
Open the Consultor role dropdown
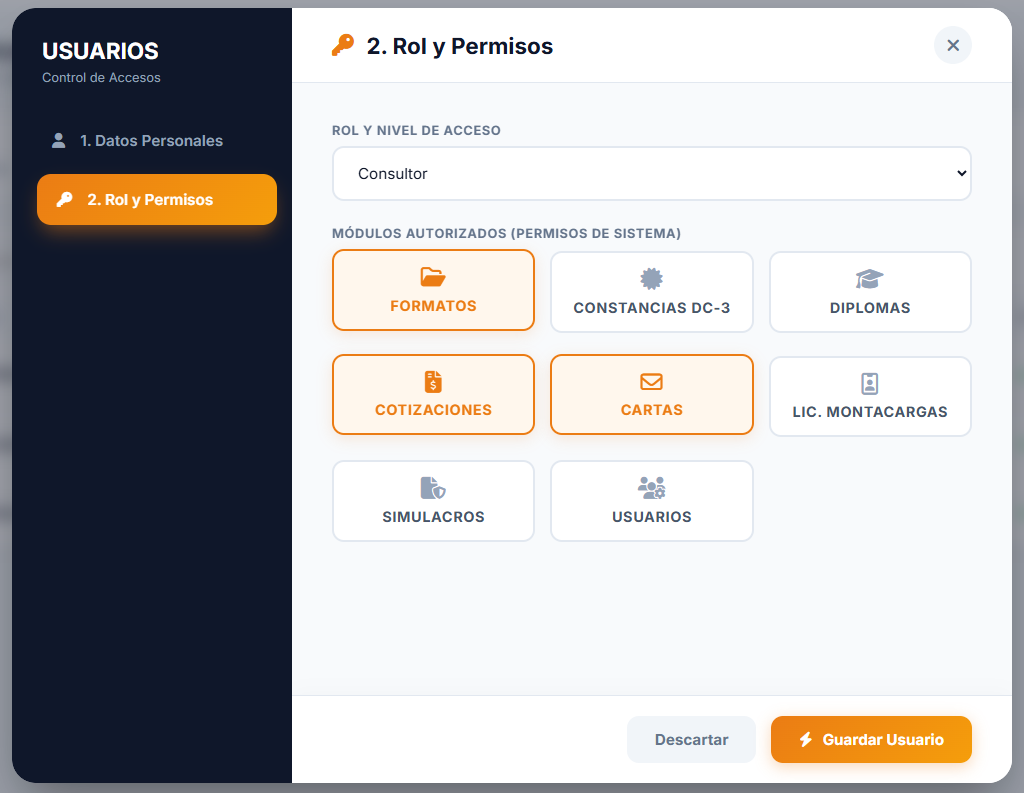[x=651, y=174]
